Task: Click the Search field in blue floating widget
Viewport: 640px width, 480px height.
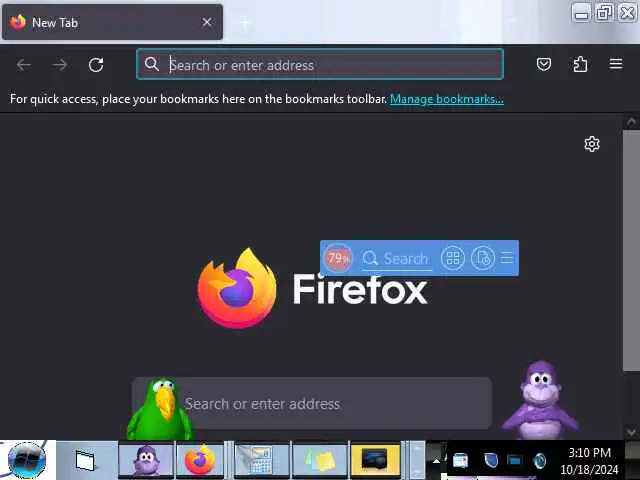Action: click(397, 258)
